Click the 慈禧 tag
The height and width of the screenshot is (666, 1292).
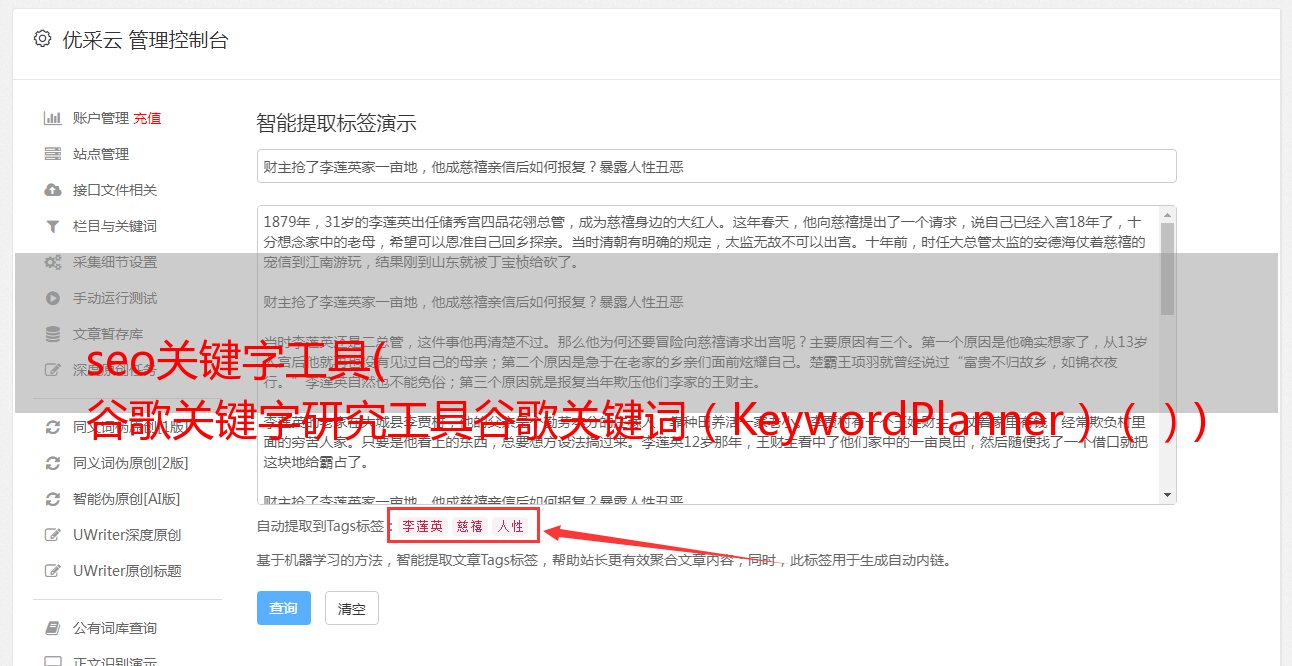[470, 526]
